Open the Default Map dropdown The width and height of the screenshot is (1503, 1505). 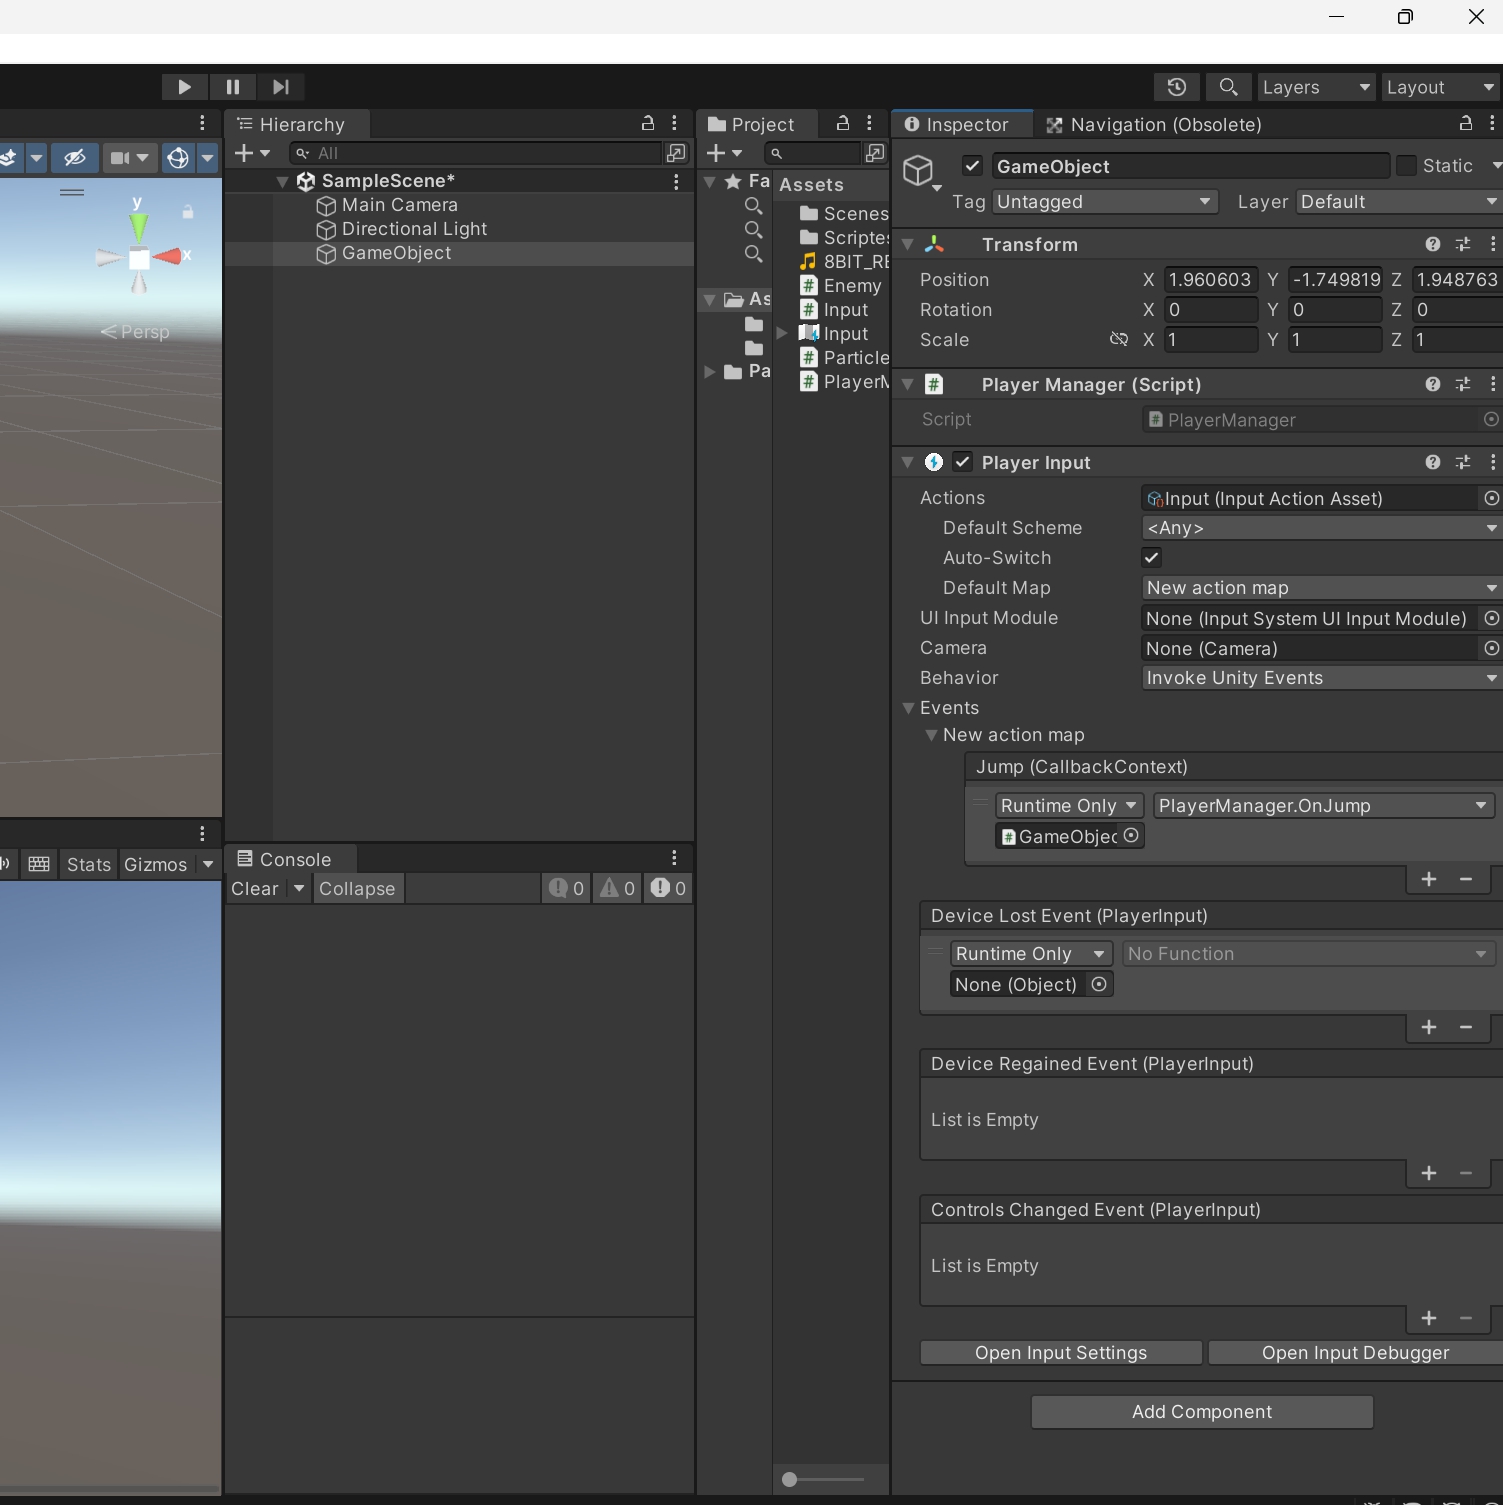coord(1322,588)
